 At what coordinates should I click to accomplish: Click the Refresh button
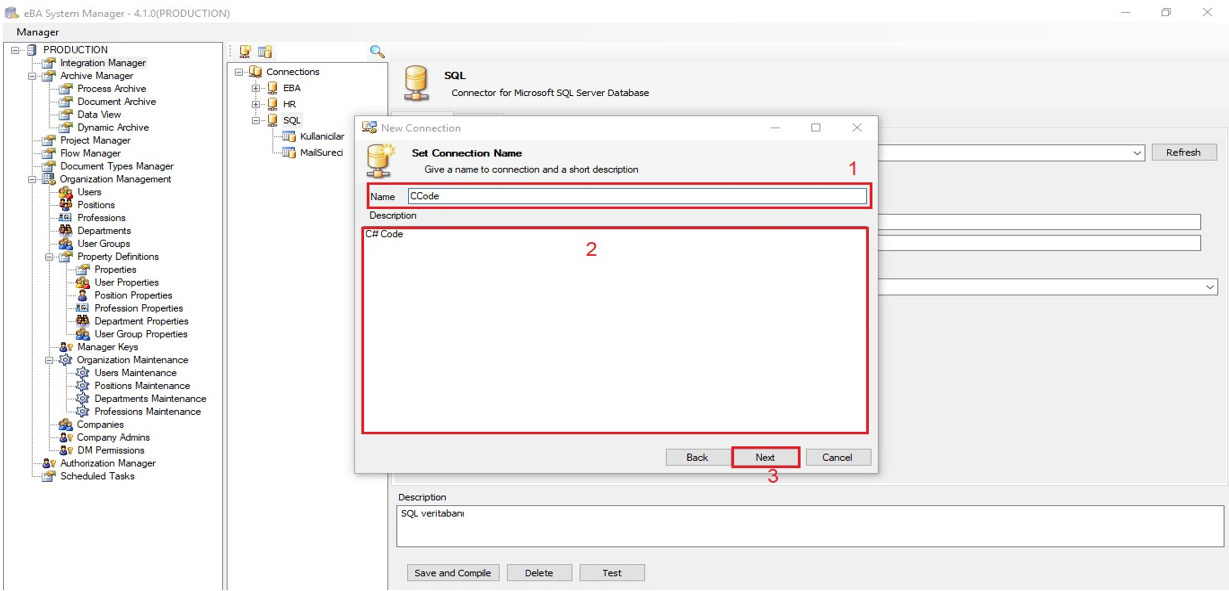1183,152
